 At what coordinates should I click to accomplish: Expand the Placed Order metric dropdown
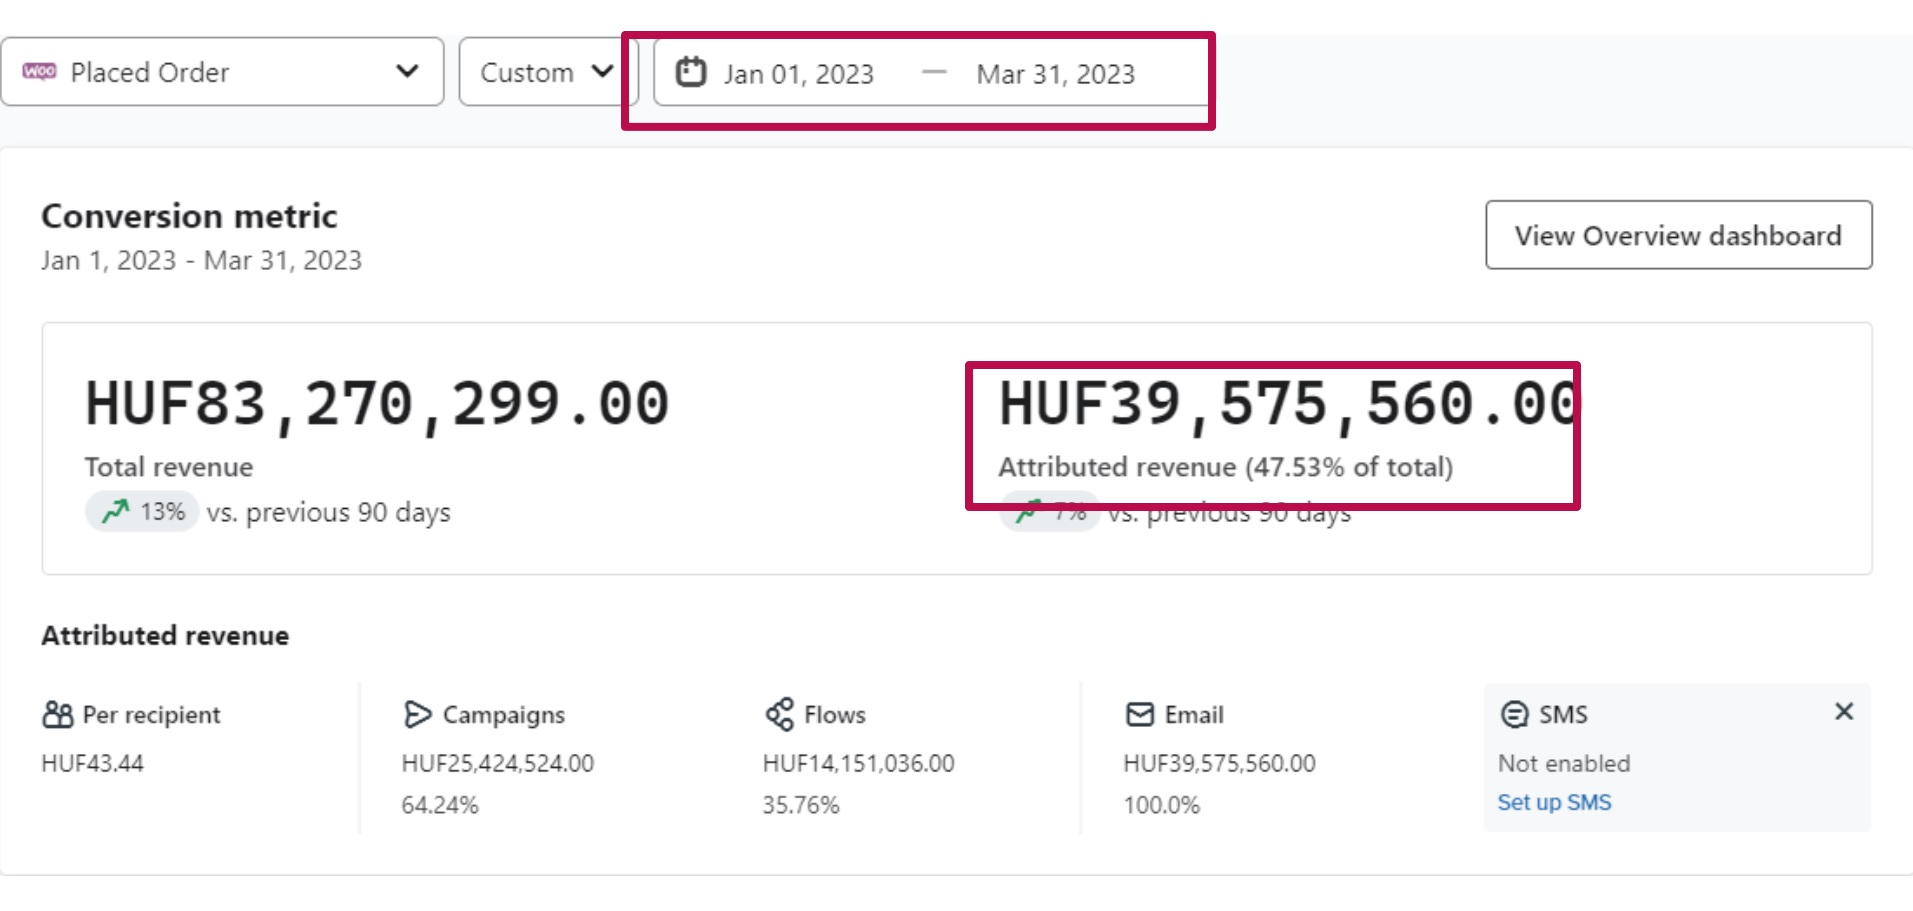222,72
